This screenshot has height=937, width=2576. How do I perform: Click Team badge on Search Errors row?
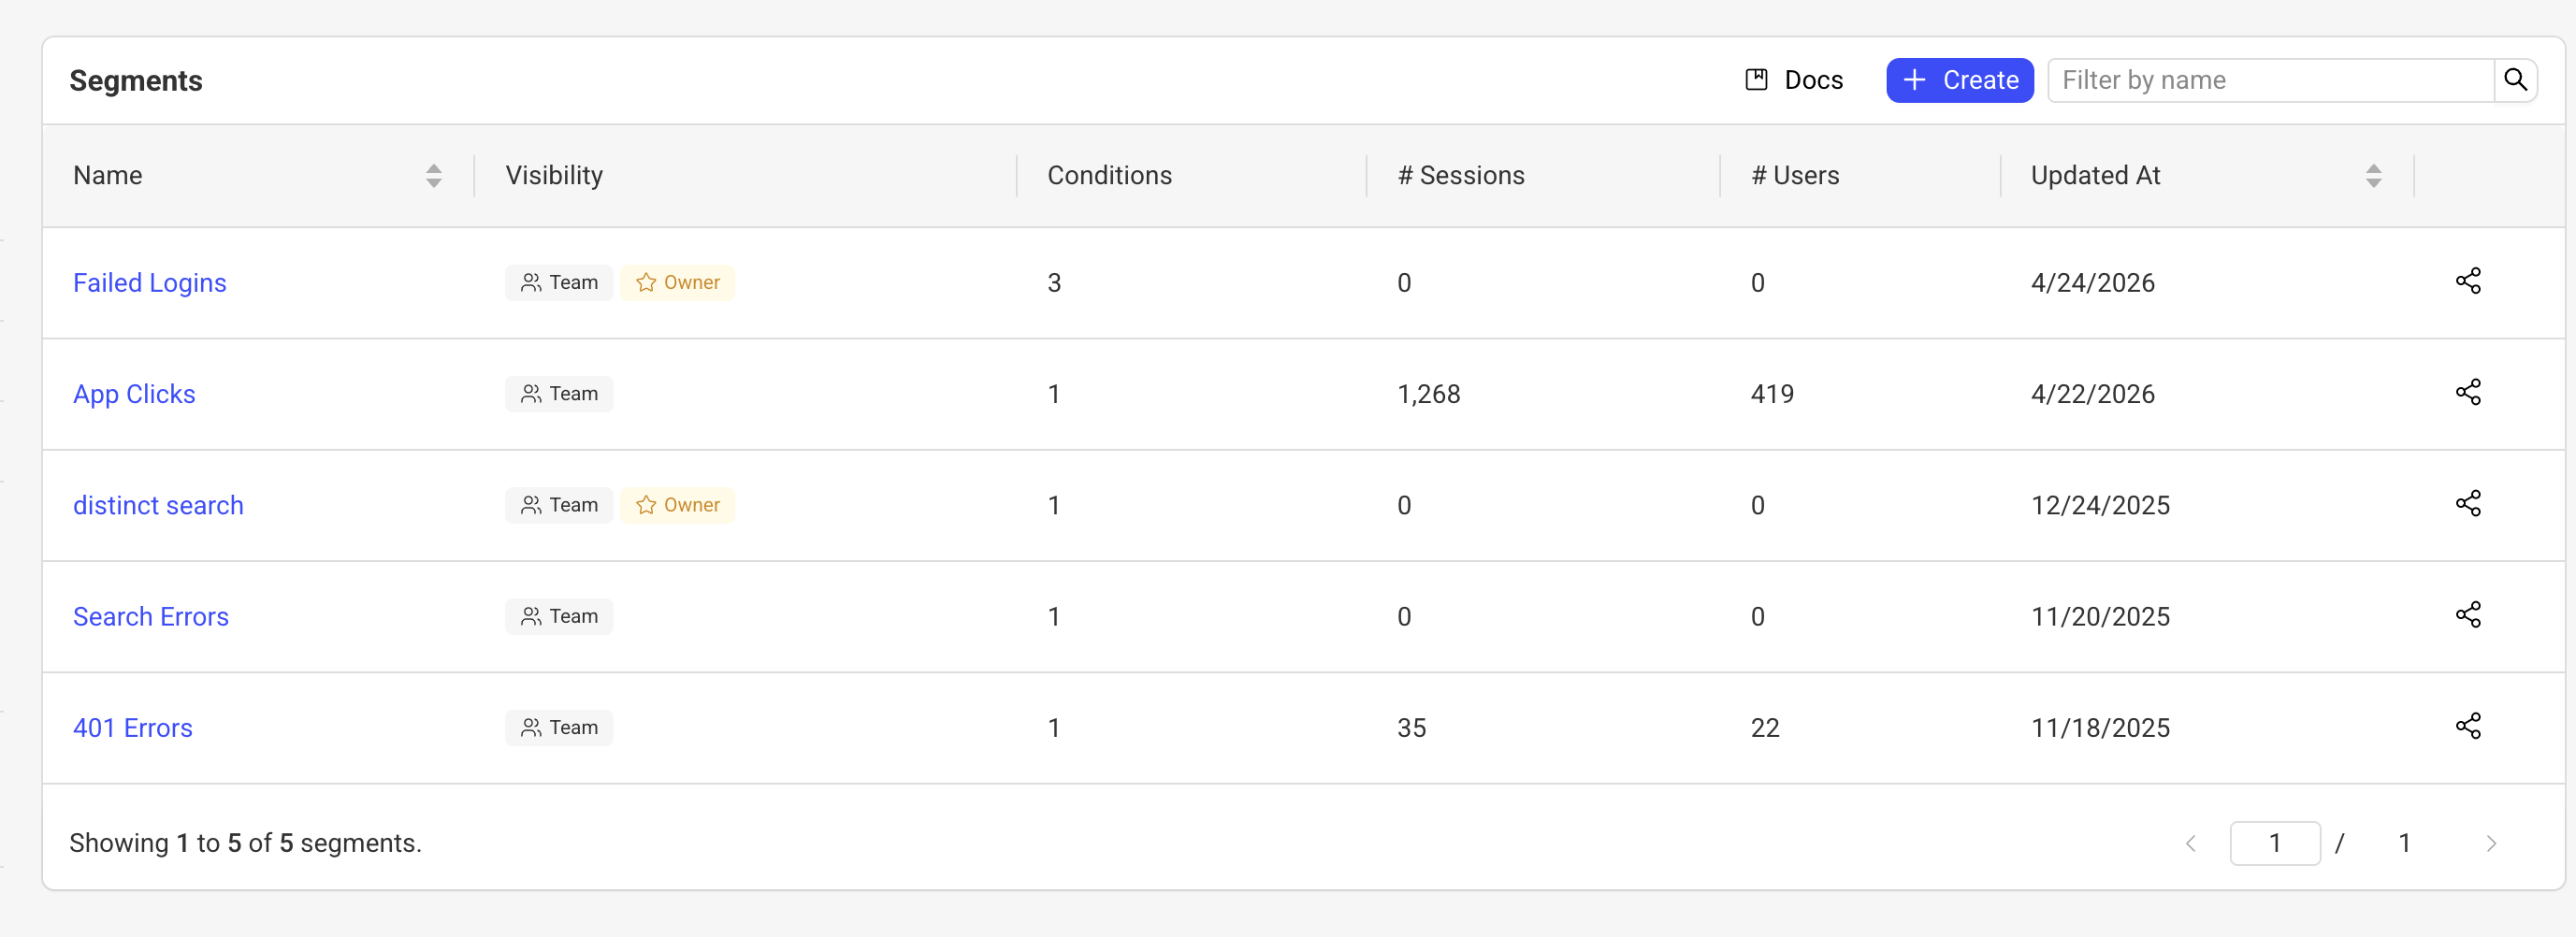pyautogui.click(x=559, y=616)
